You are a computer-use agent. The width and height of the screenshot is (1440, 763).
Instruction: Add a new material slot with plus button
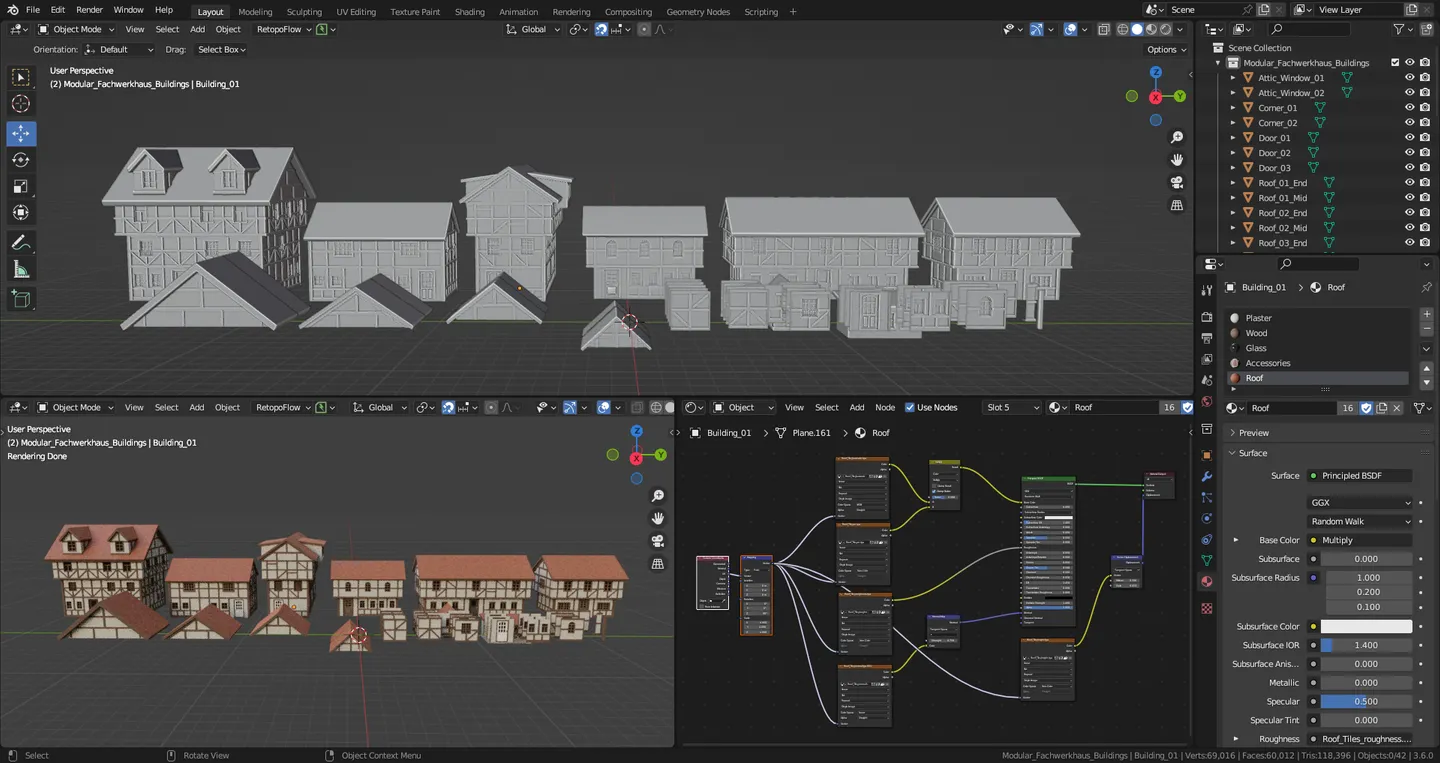pos(1426,314)
